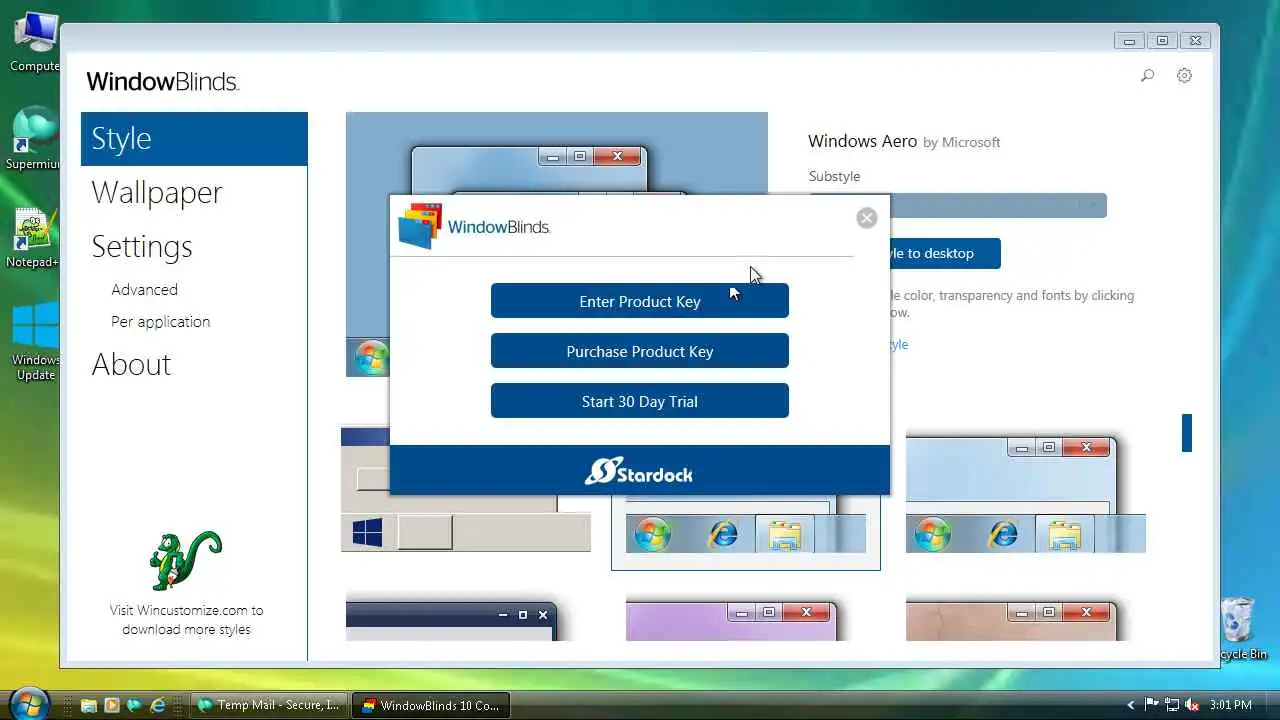Click the muted volume tray icon
1280x720 pixels.
(x=1191, y=705)
